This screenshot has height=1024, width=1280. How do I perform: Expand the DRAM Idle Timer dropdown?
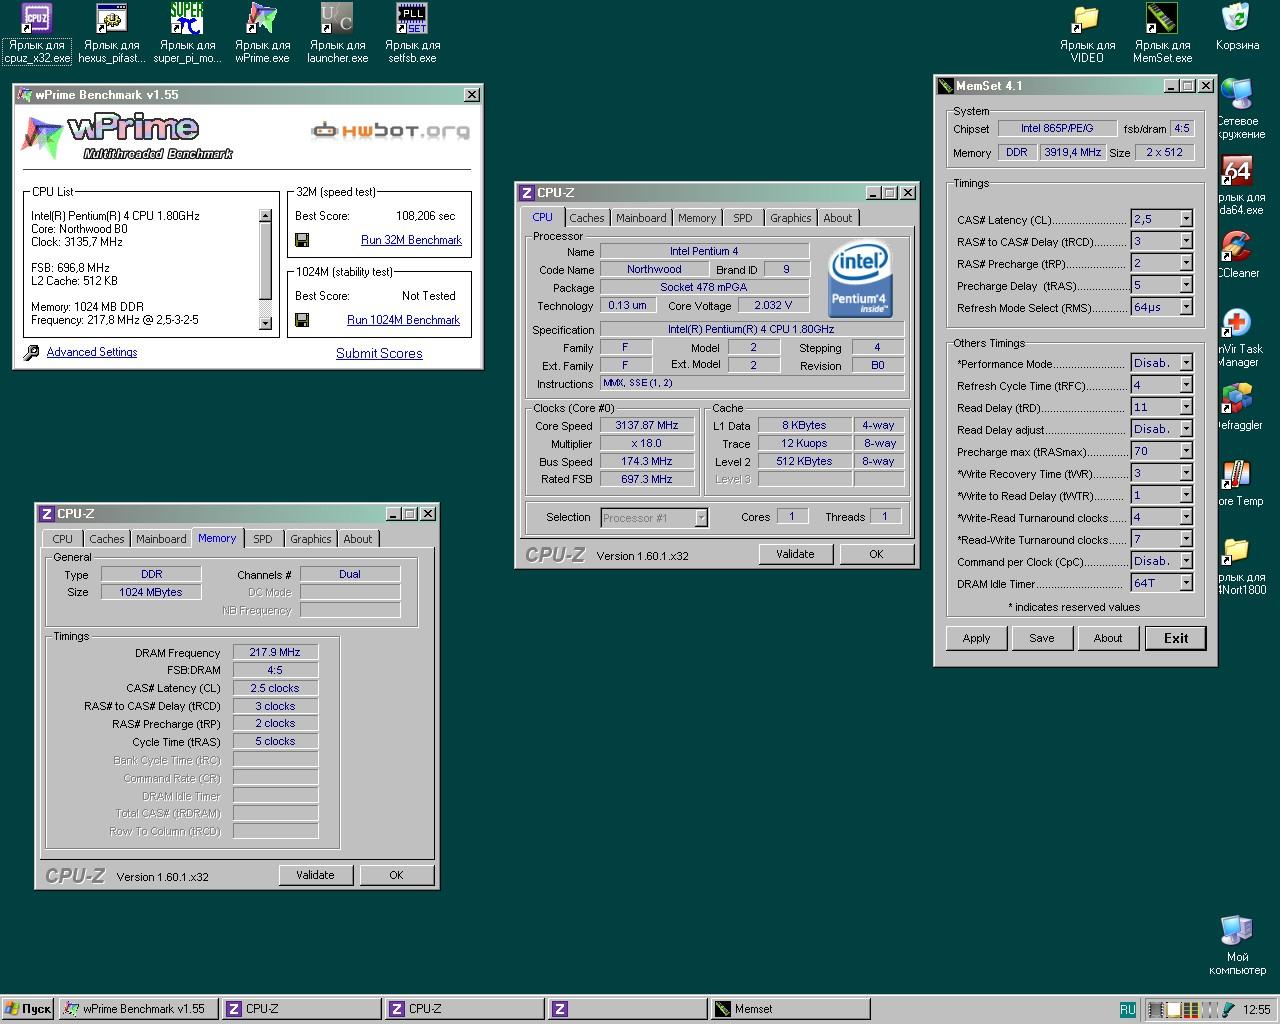[x=1186, y=583]
